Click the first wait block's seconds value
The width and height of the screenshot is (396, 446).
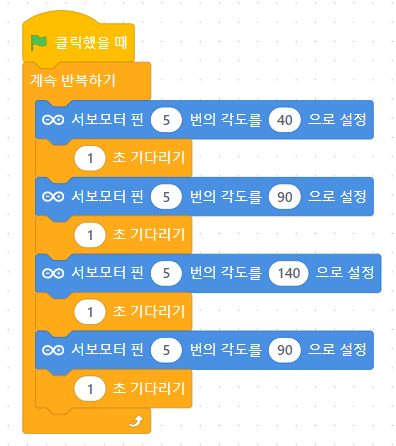(x=90, y=158)
